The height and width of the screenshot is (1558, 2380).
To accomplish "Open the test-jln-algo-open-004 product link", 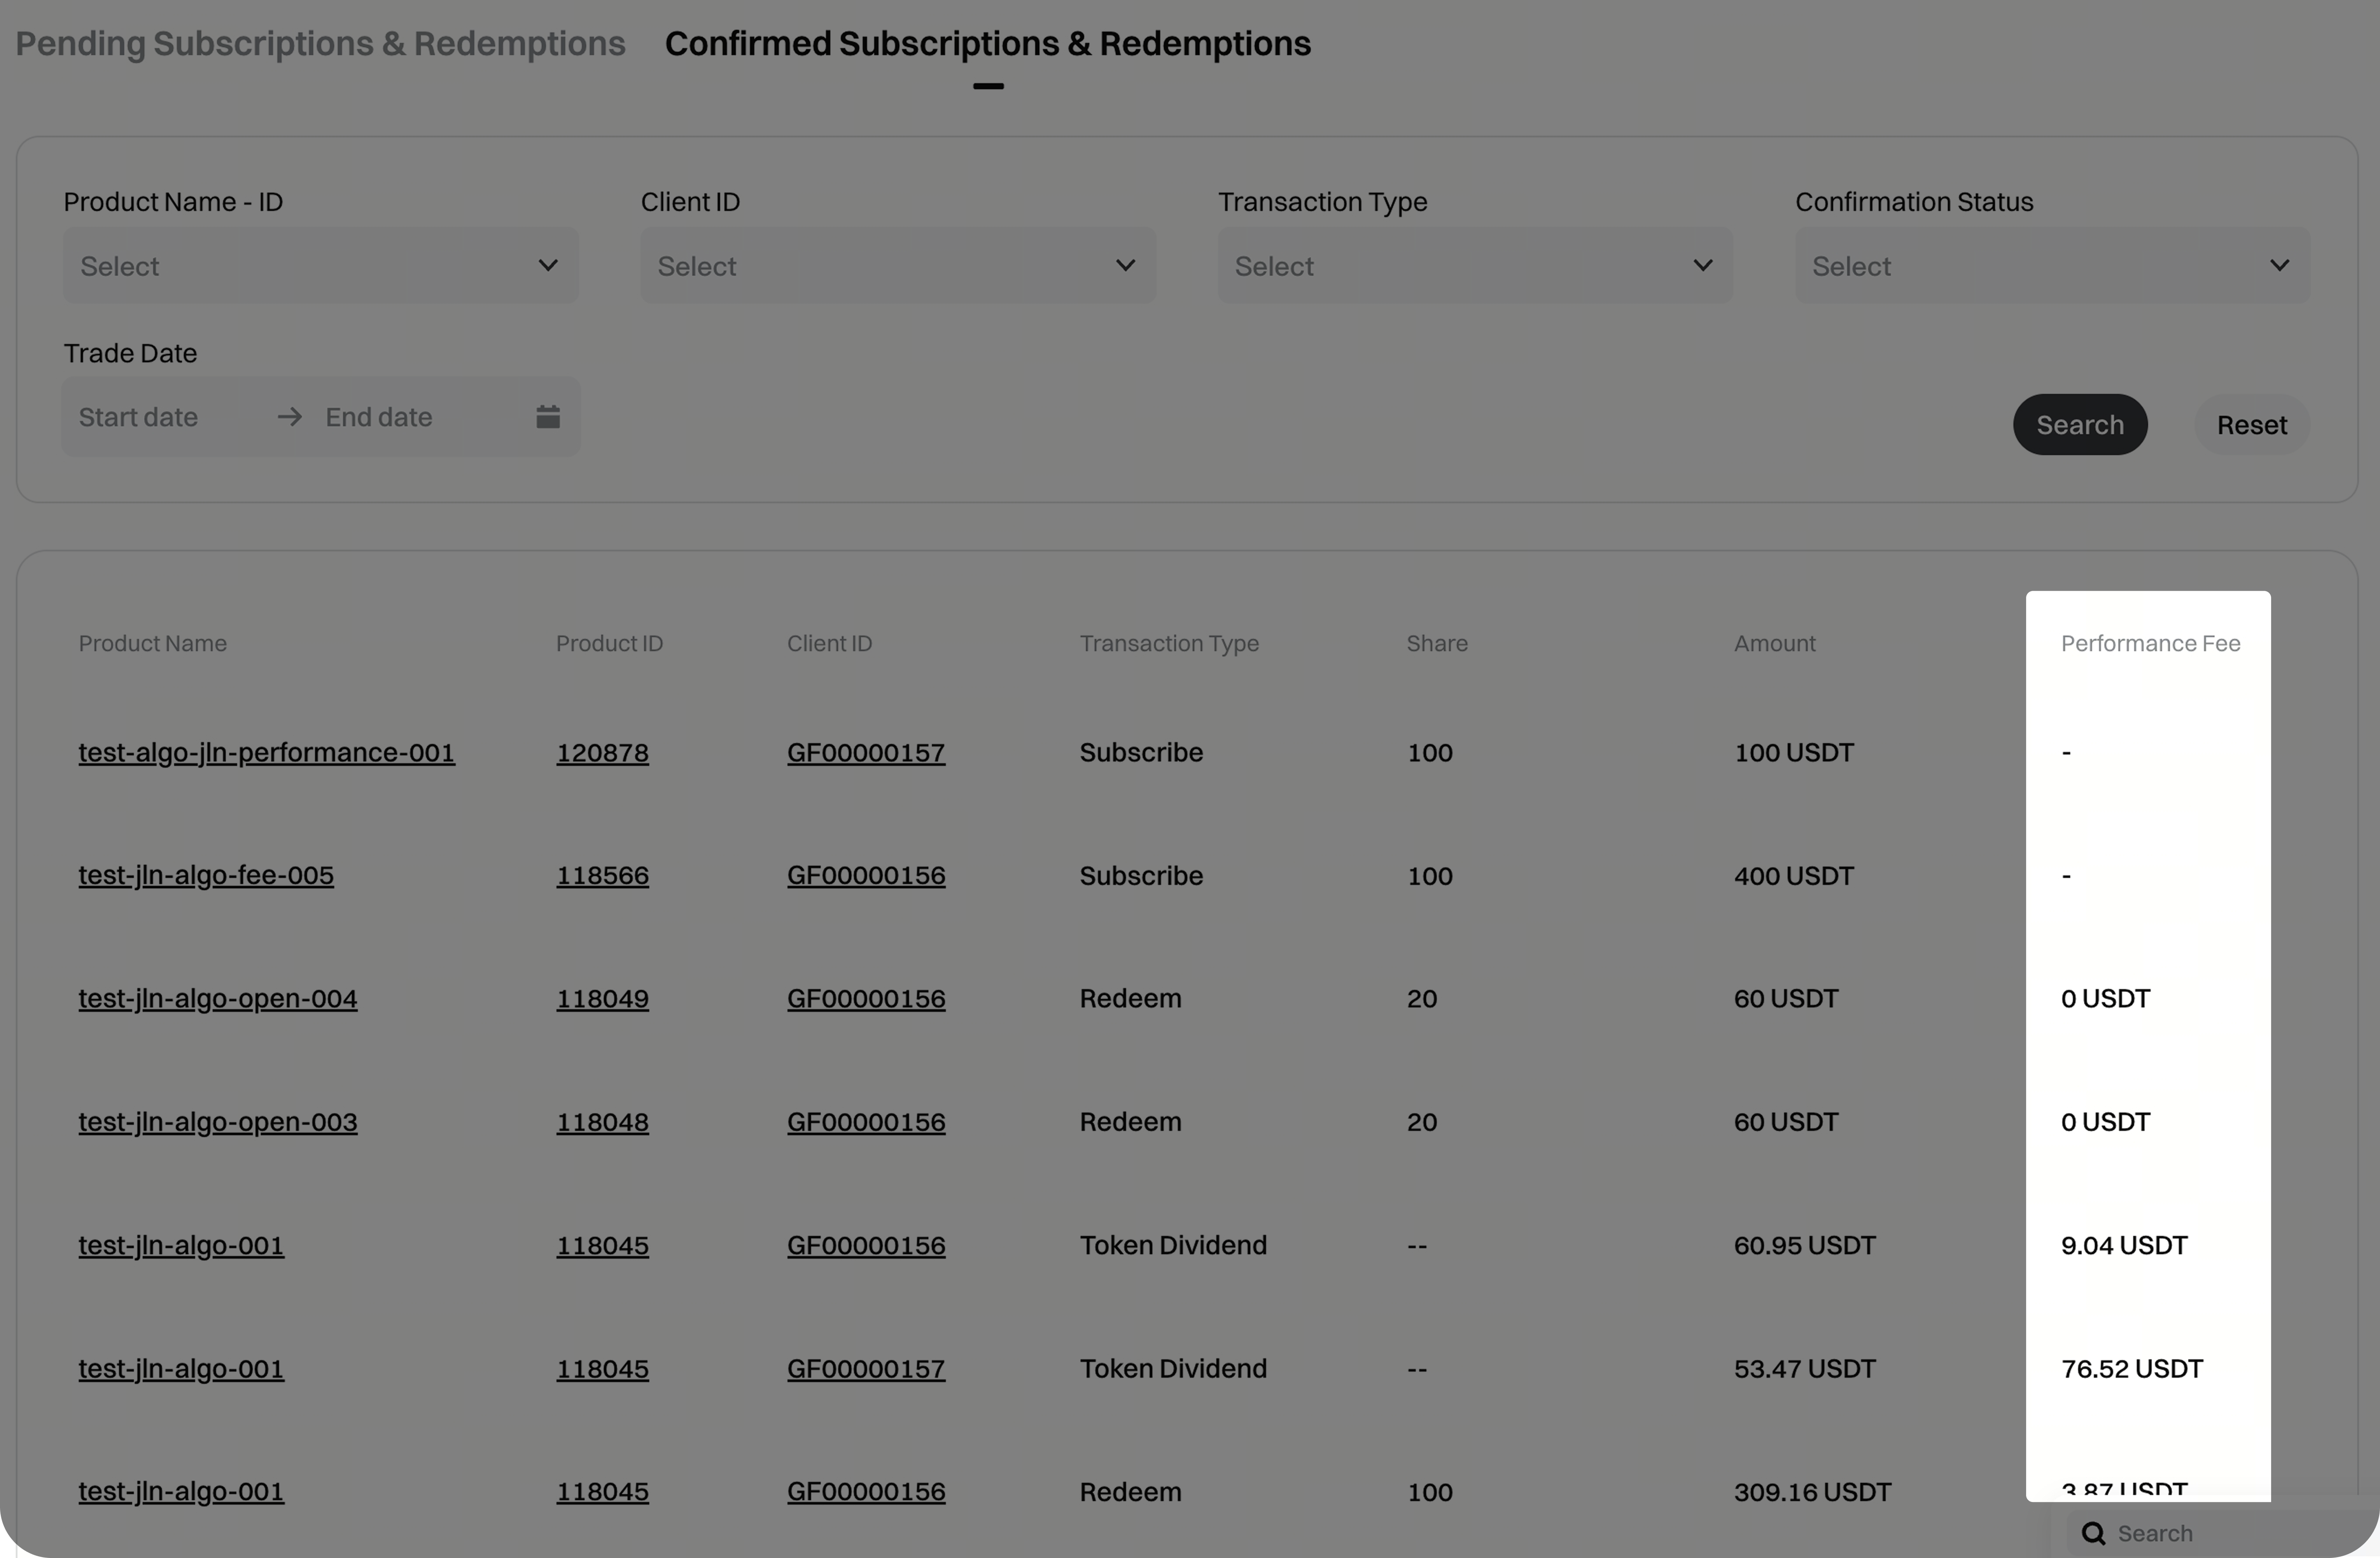I will click(217, 998).
